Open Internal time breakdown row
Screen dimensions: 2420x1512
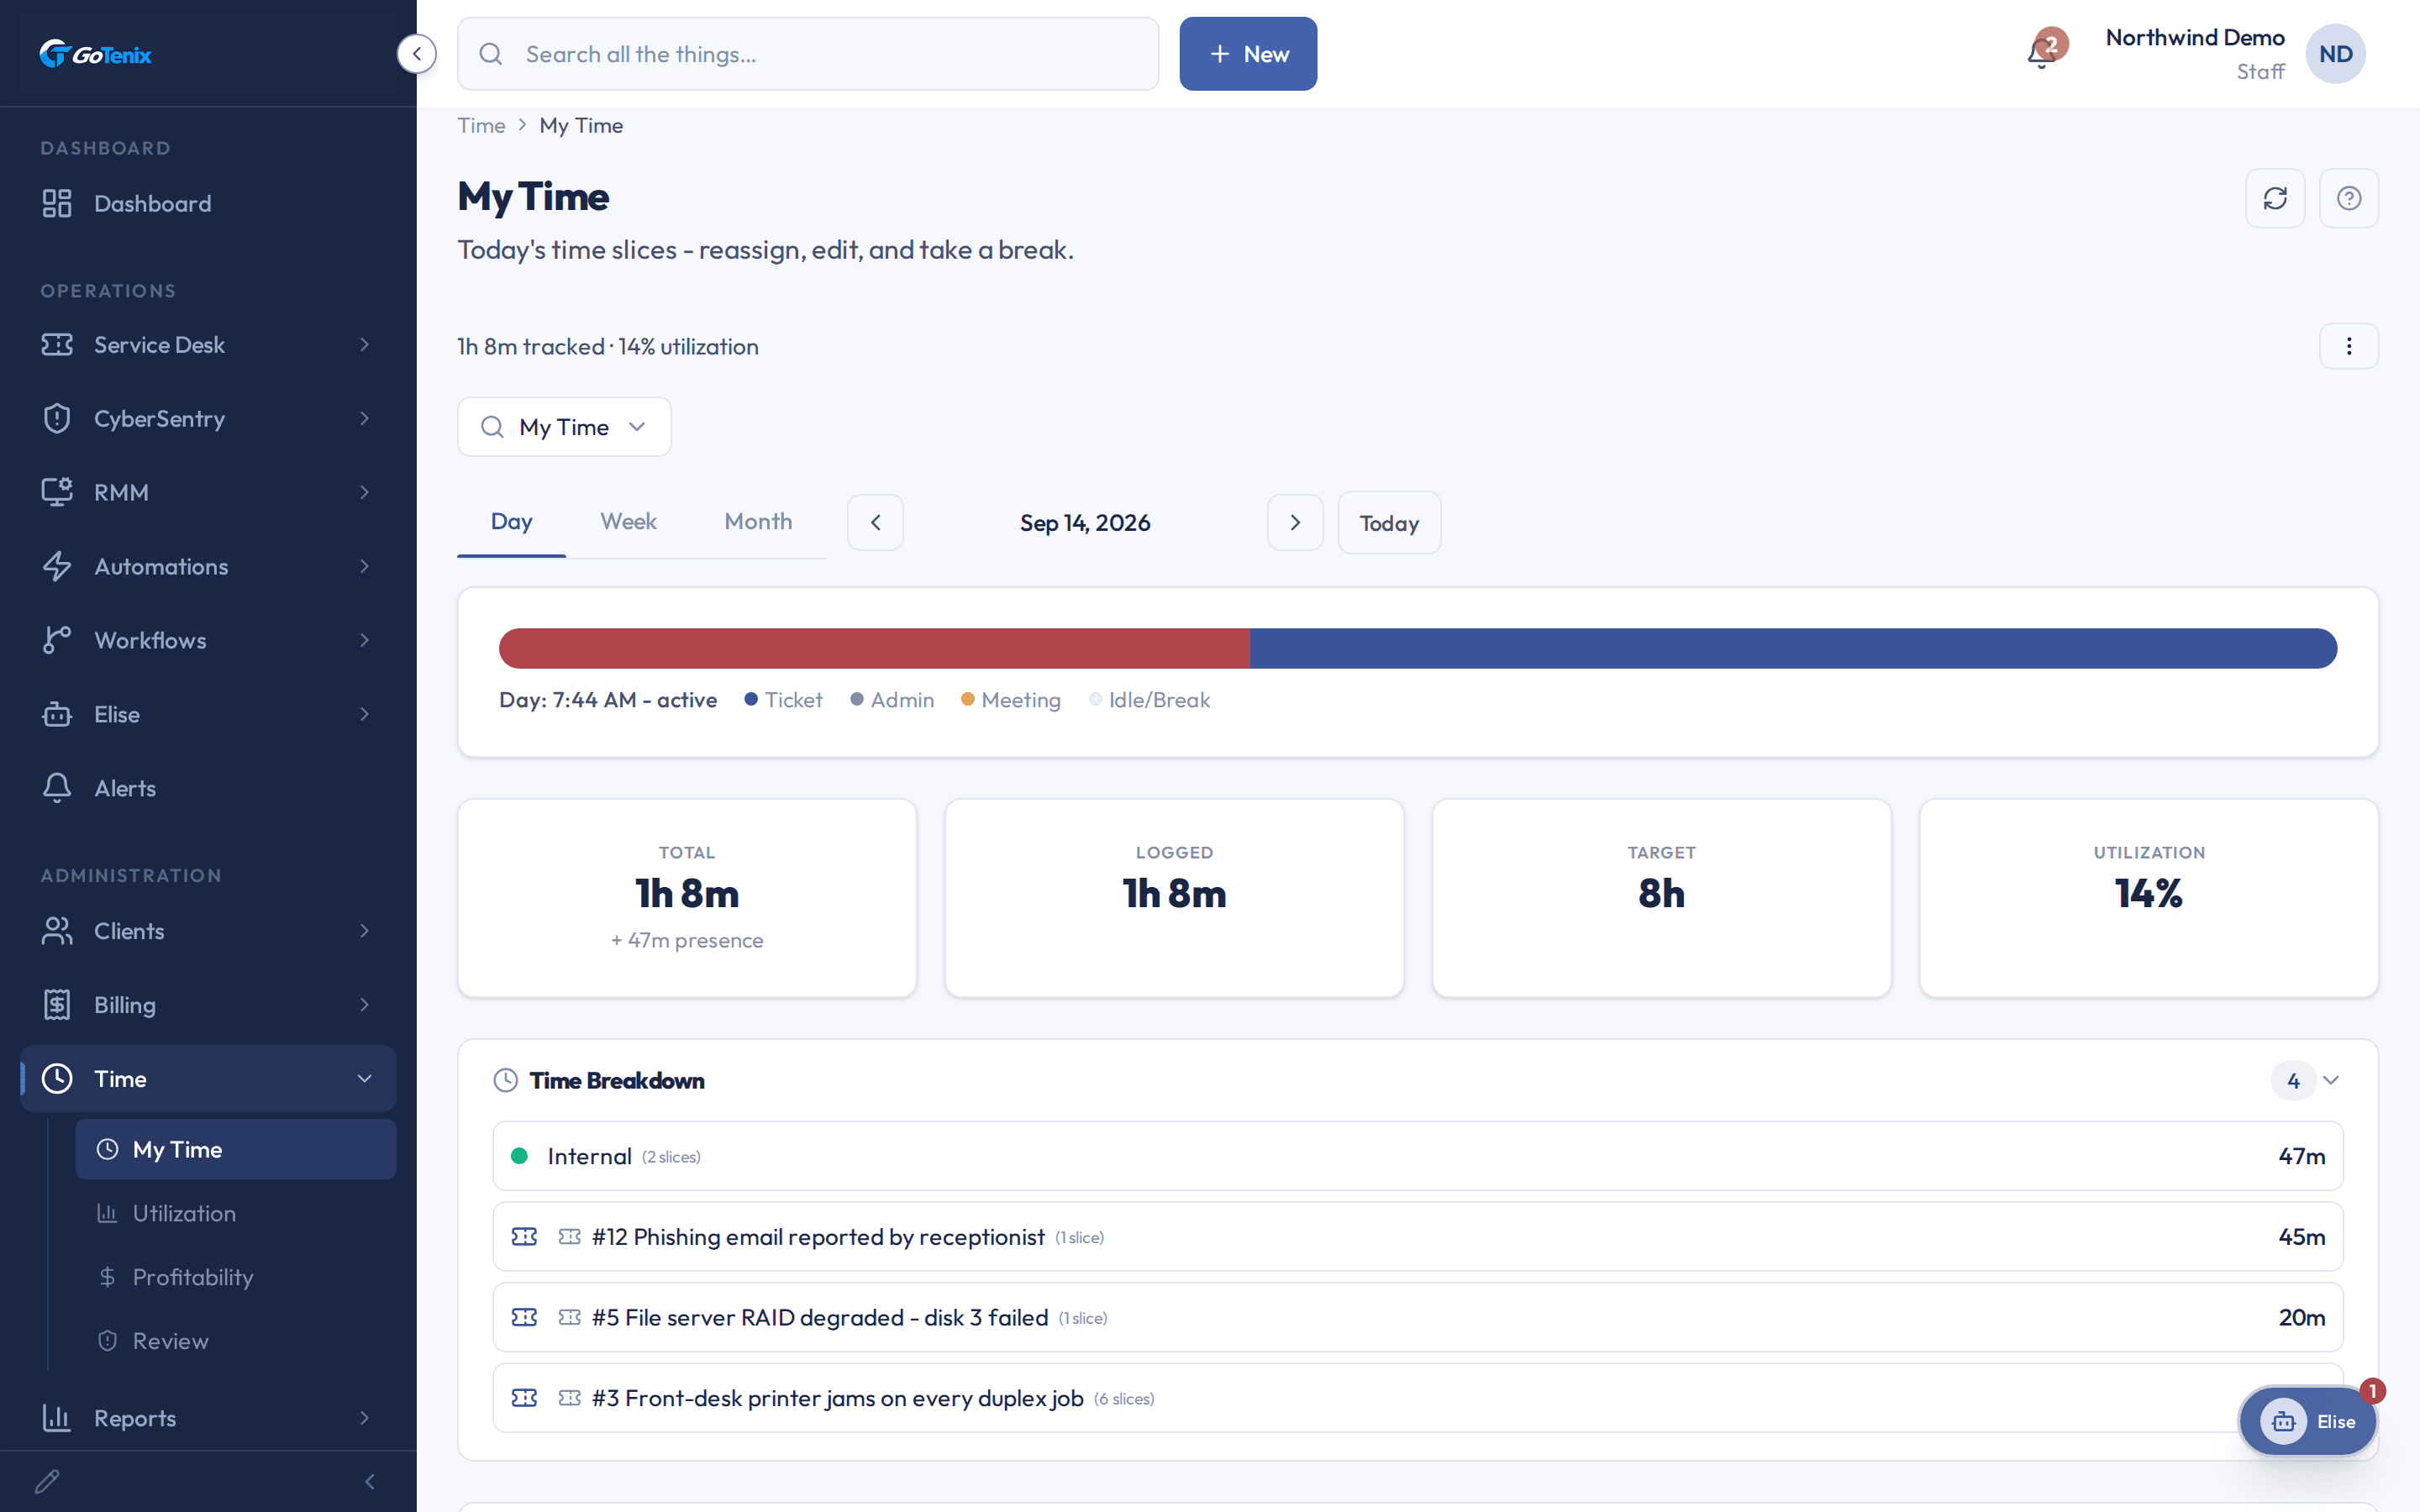point(1418,1156)
